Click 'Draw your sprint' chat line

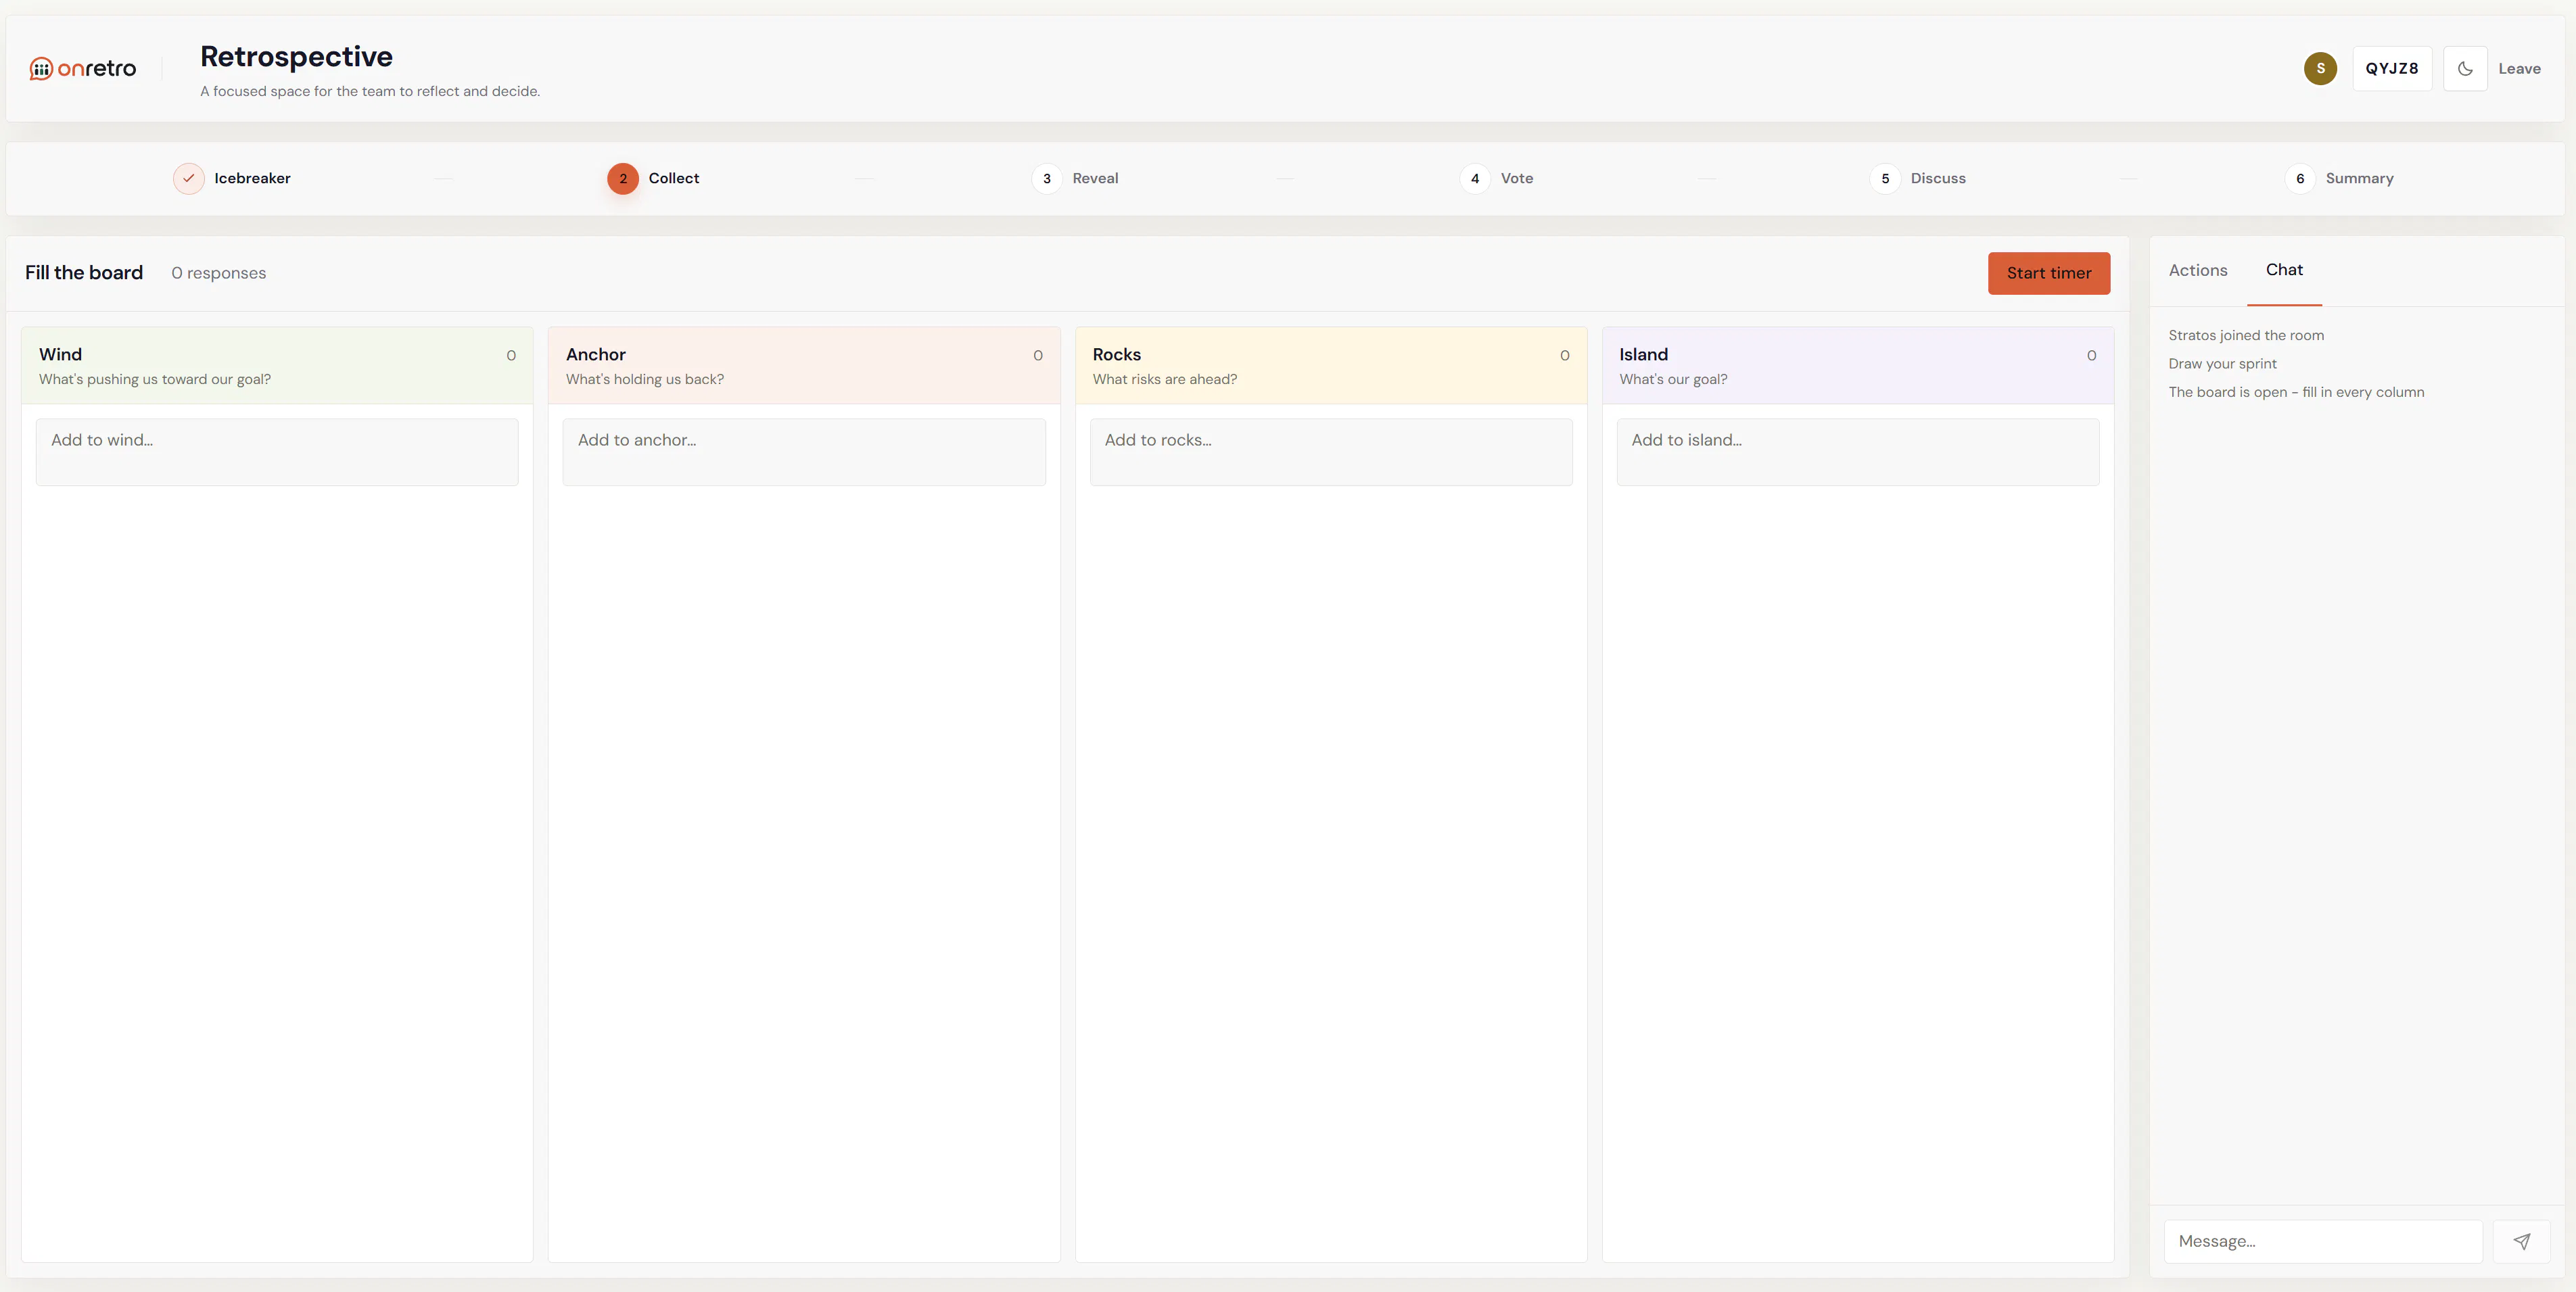(2222, 364)
